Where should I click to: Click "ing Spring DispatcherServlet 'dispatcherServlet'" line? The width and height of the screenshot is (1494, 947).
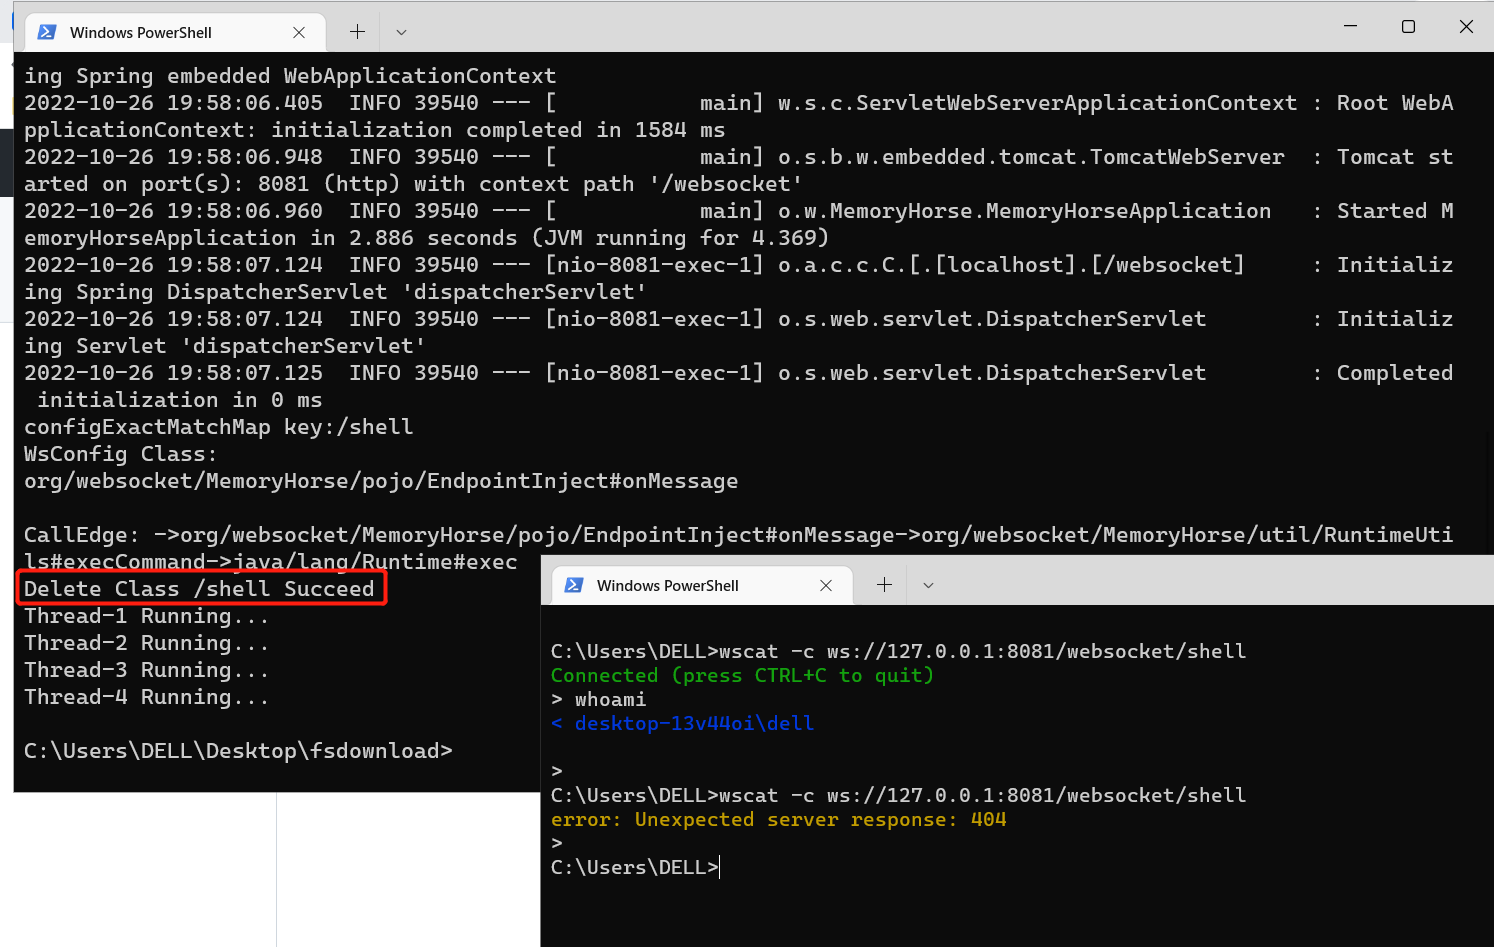(335, 292)
